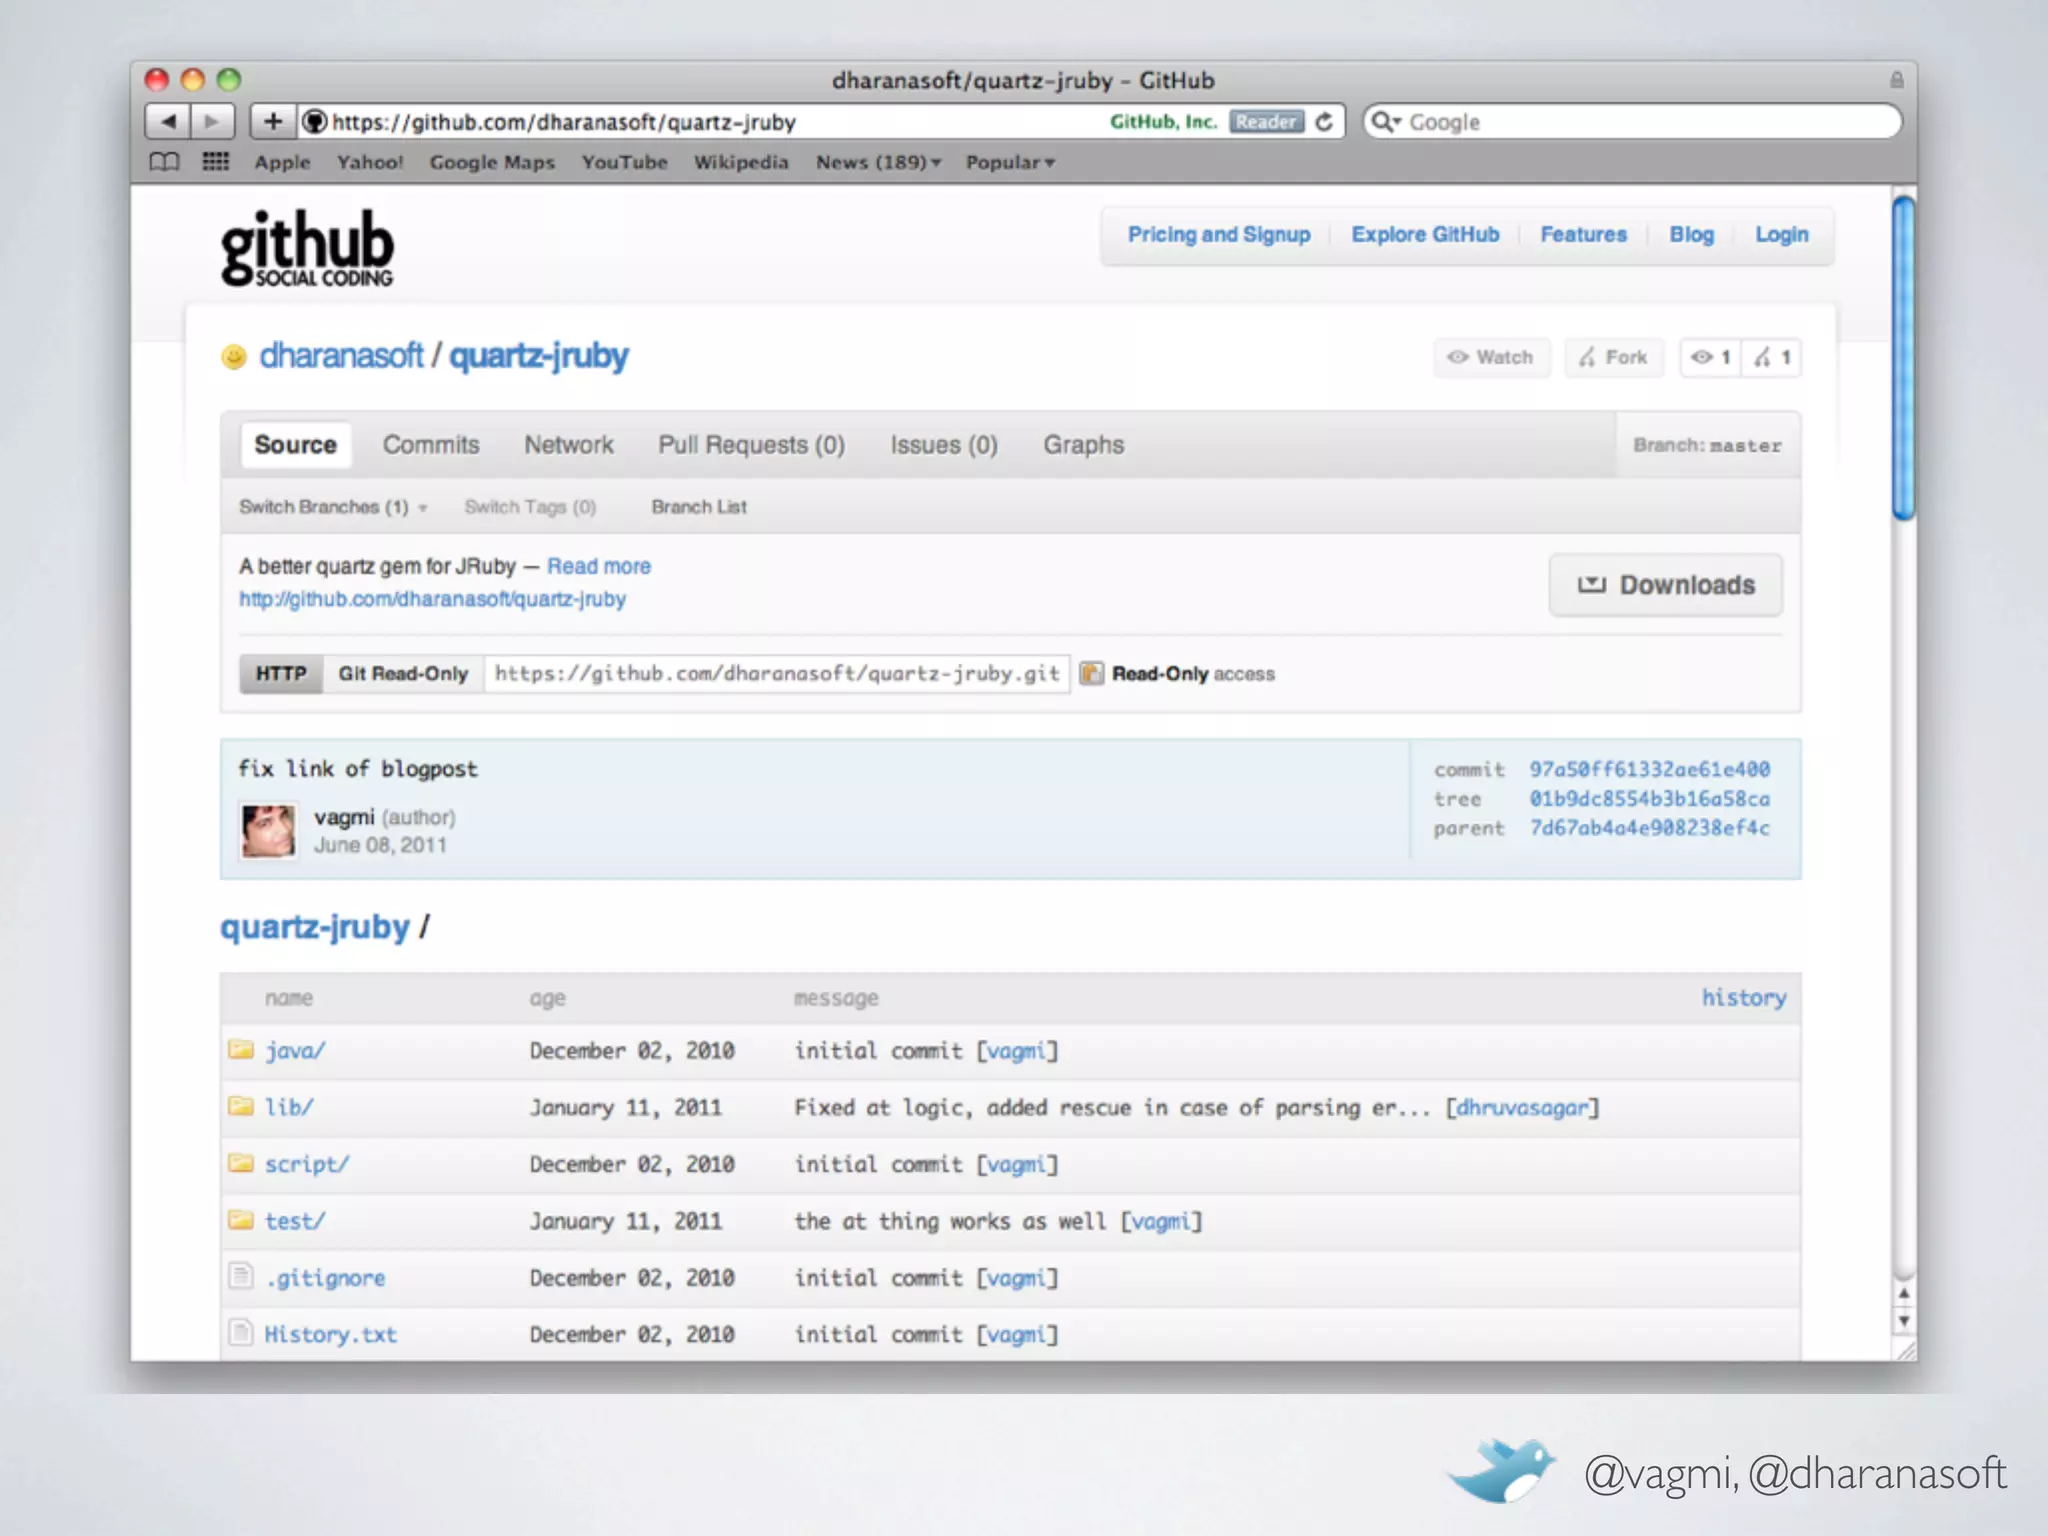
Task: Open the Network tab
Action: point(568,445)
